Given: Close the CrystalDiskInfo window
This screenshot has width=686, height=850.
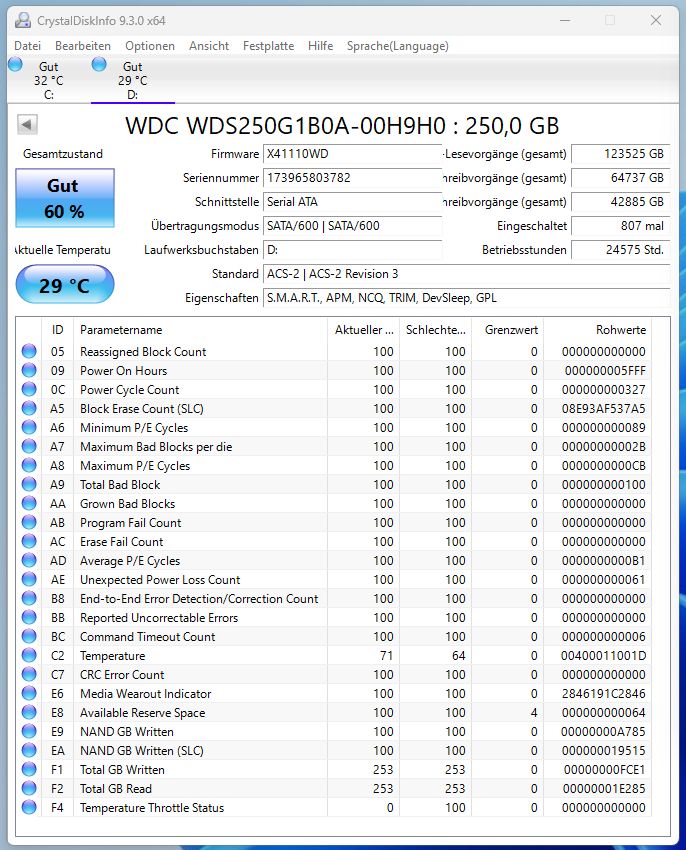Looking at the screenshot, I should [656, 21].
